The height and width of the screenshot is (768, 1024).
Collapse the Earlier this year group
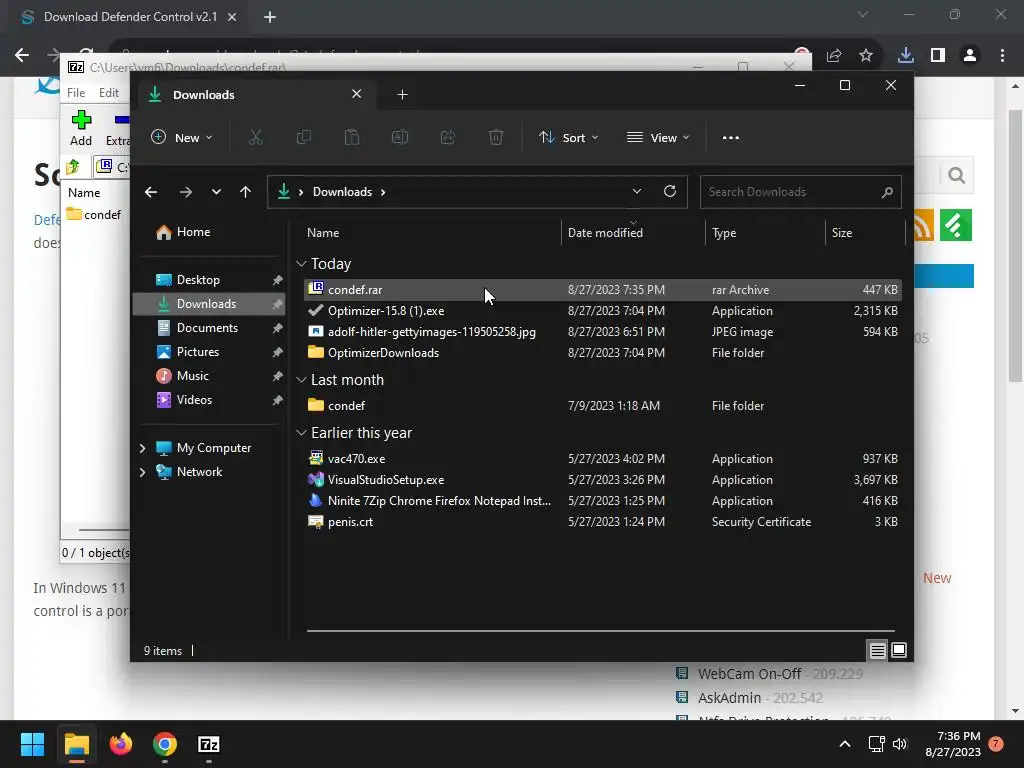click(301, 433)
